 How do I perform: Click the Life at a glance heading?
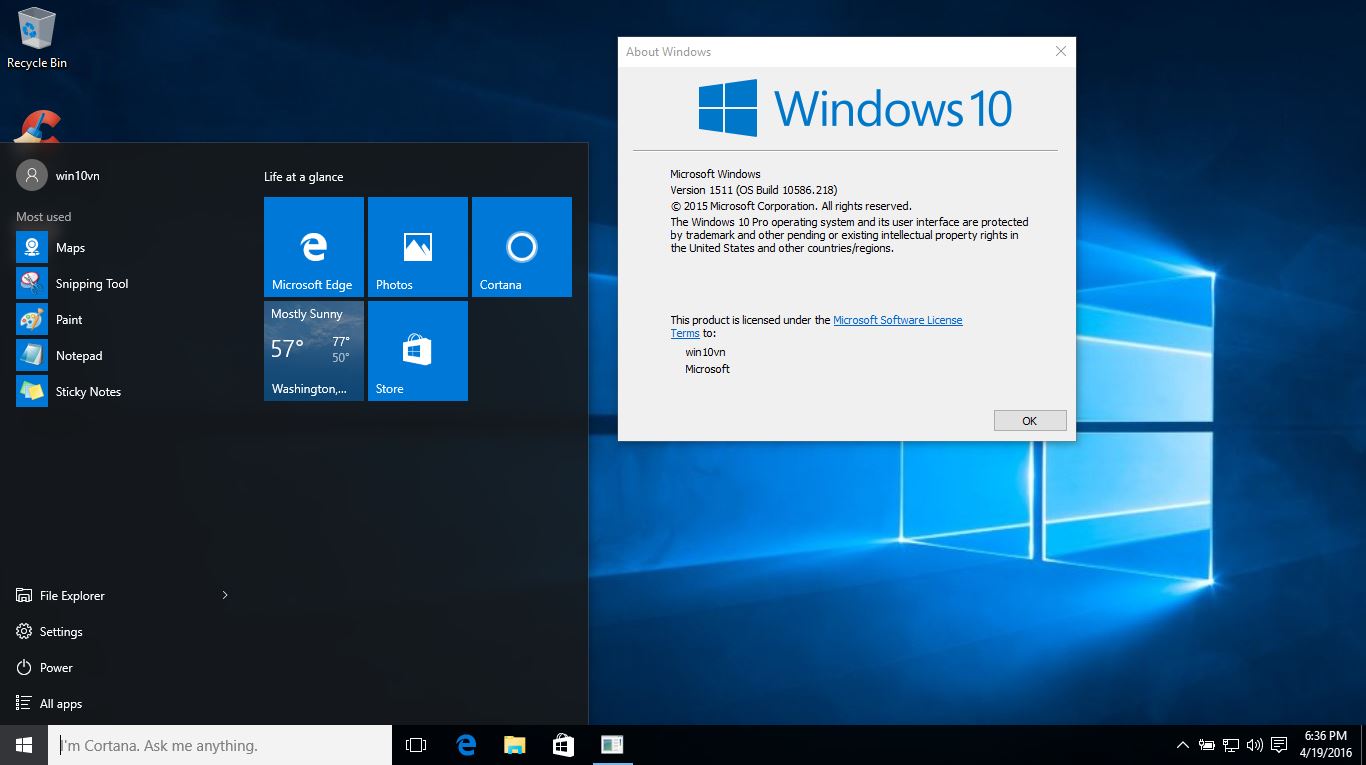tap(303, 177)
